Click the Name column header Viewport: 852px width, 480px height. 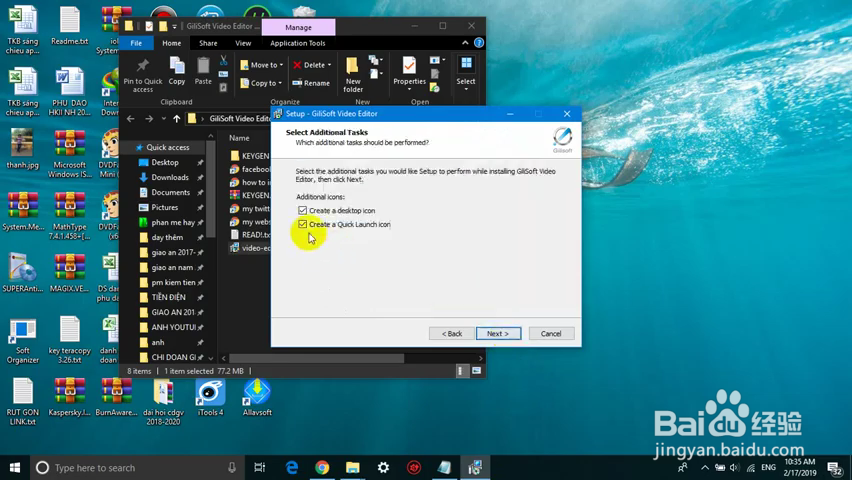(x=239, y=138)
